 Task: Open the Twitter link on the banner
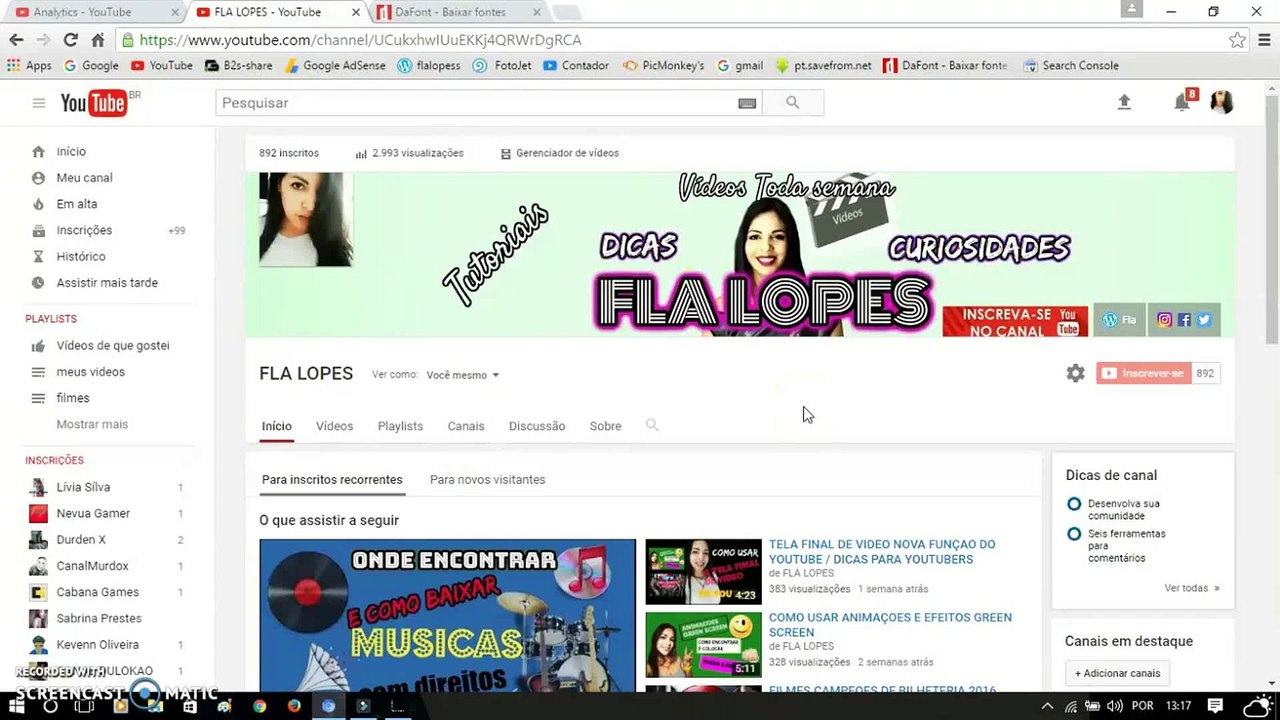[1204, 320]
